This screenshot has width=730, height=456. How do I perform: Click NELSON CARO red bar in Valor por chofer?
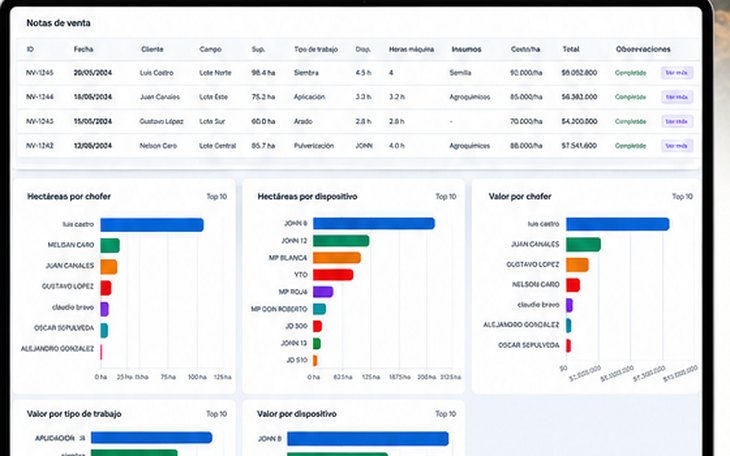(x=573, y=285)
